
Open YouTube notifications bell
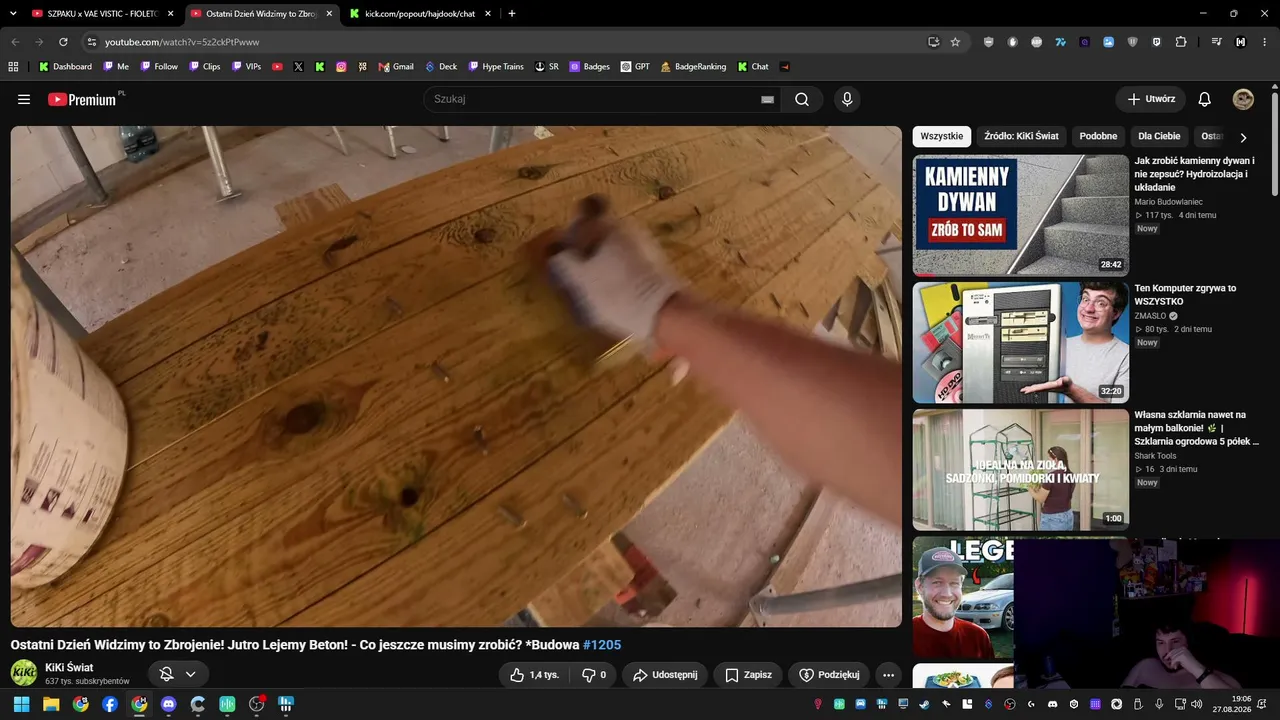click(1205, 99)
